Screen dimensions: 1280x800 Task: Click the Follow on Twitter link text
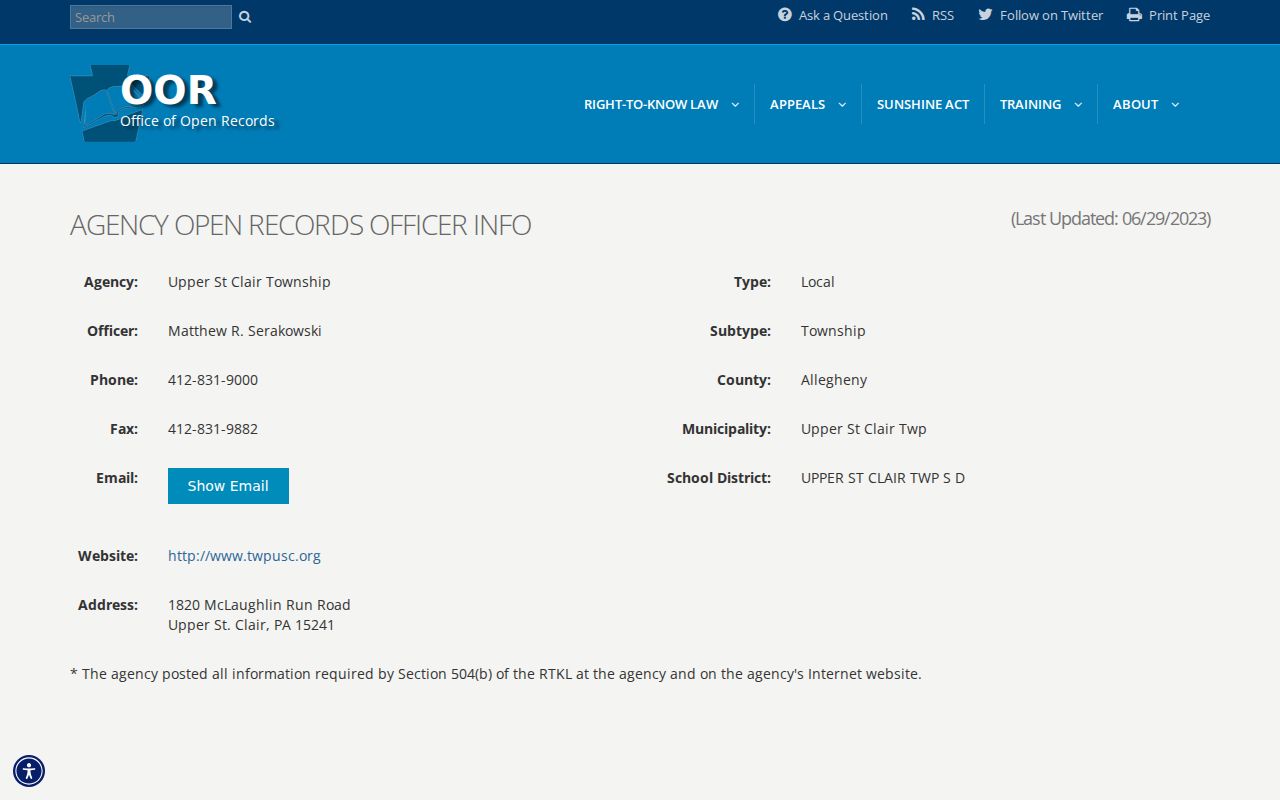click(1051, 15)
